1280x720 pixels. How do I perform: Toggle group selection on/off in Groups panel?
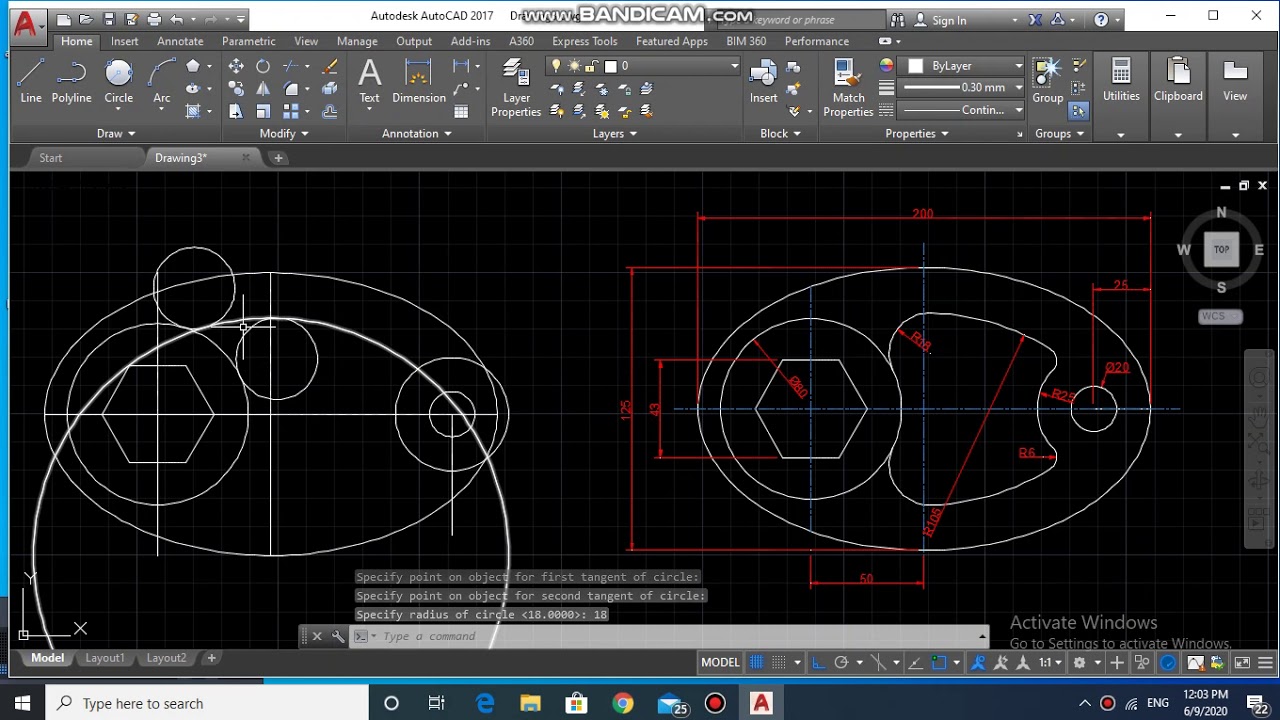1078,111
